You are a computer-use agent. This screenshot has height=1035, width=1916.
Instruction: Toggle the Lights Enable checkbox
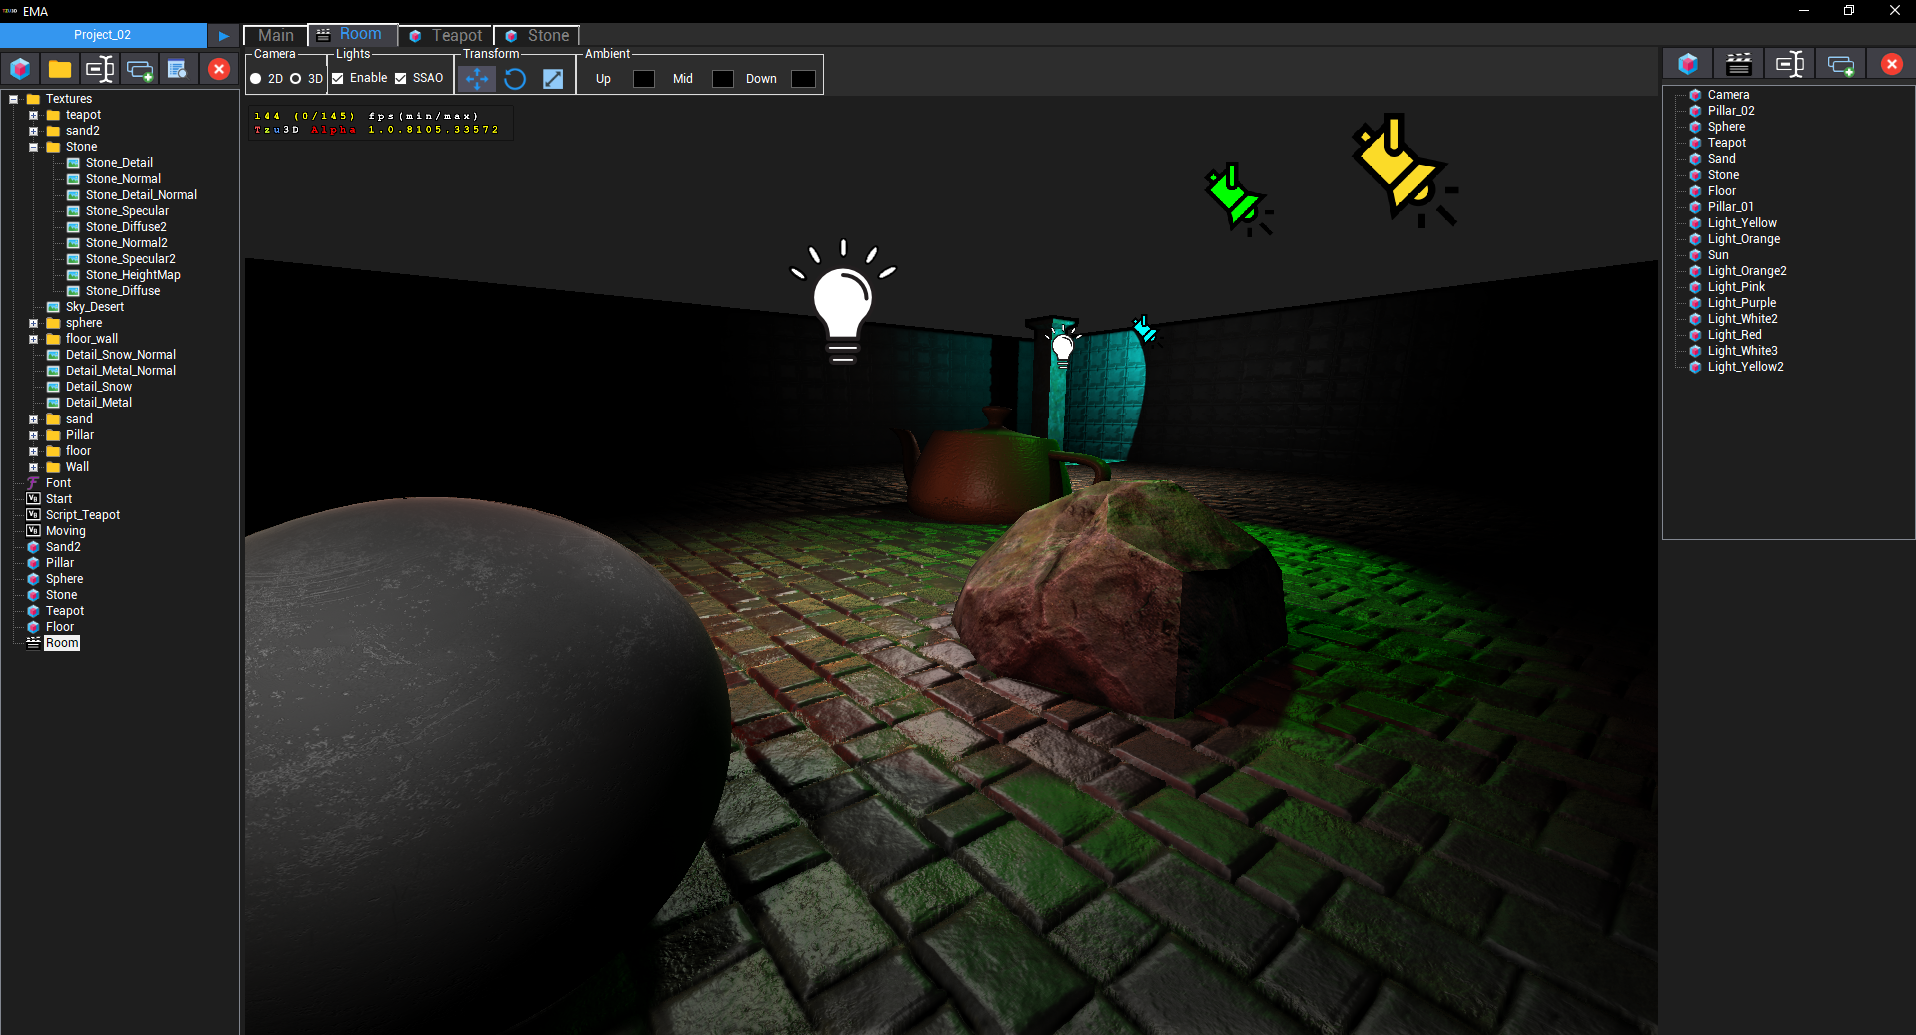tap(338, 78)
